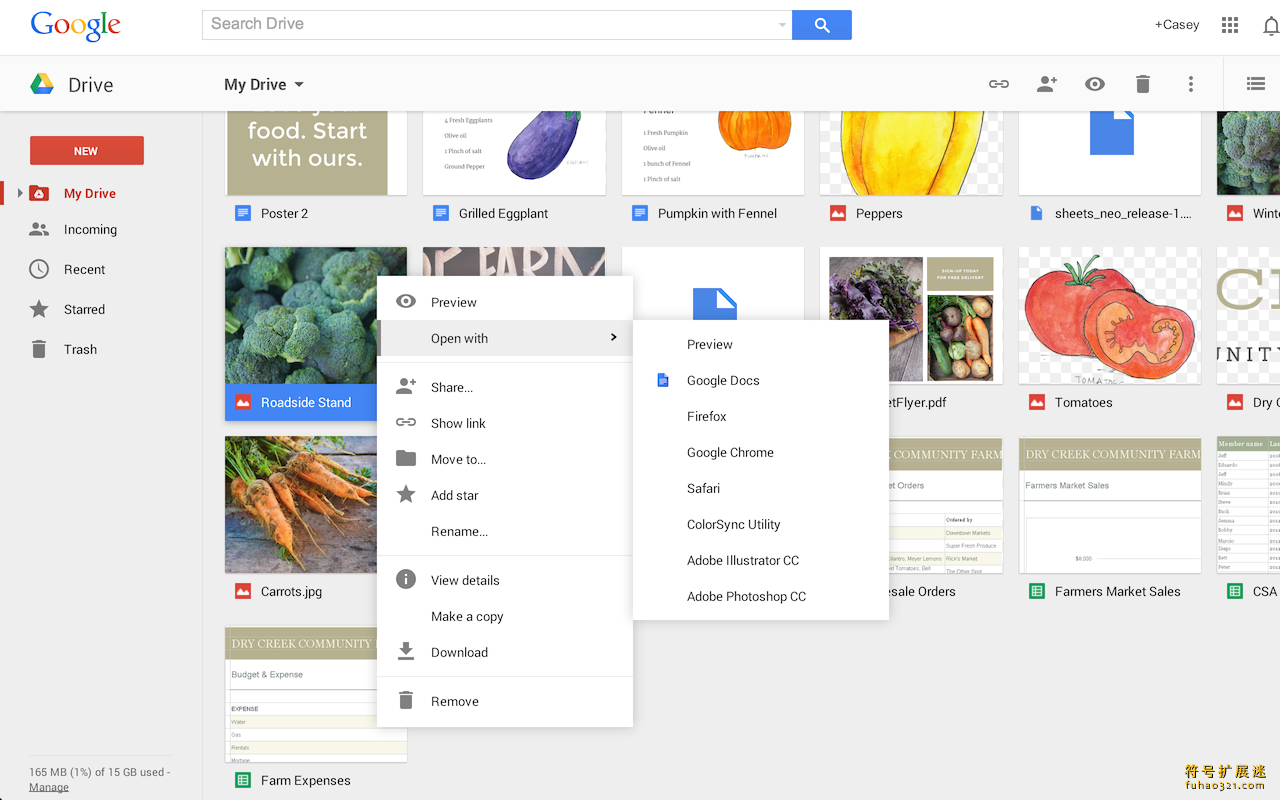Image resolution: width=1280 pixels, height=800 pixels.
Task: Select the Carrots photo thumbnail
Action: pyautogui.click(x=300, y=504)
